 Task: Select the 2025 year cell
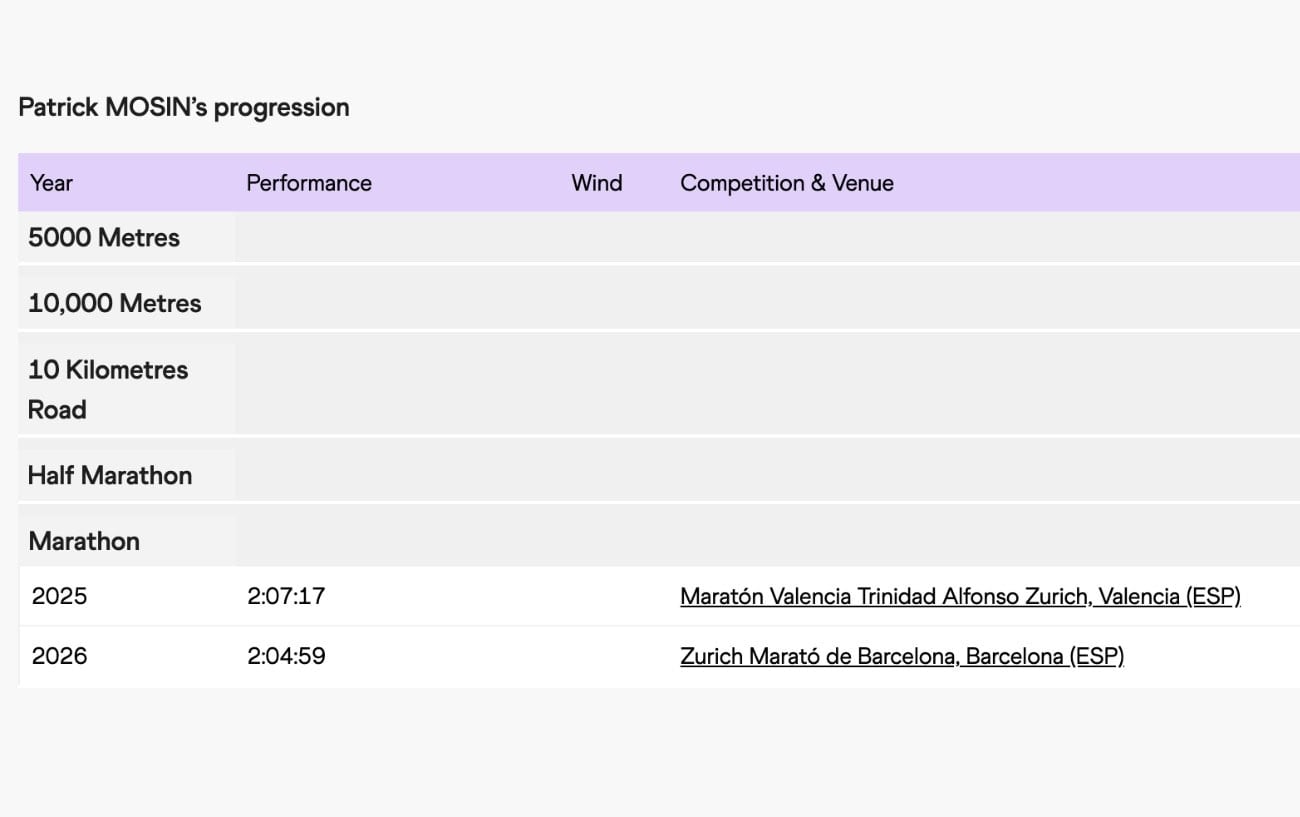pos(60,597)
